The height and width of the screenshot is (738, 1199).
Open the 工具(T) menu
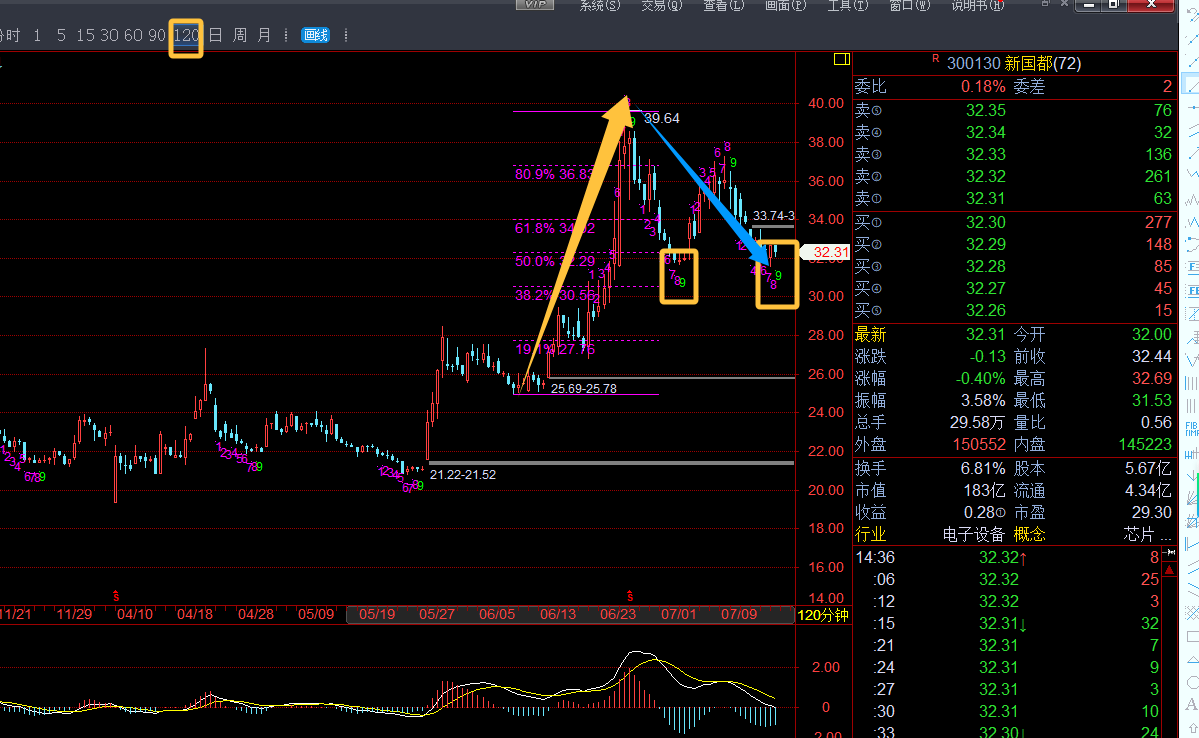point(847,5)
